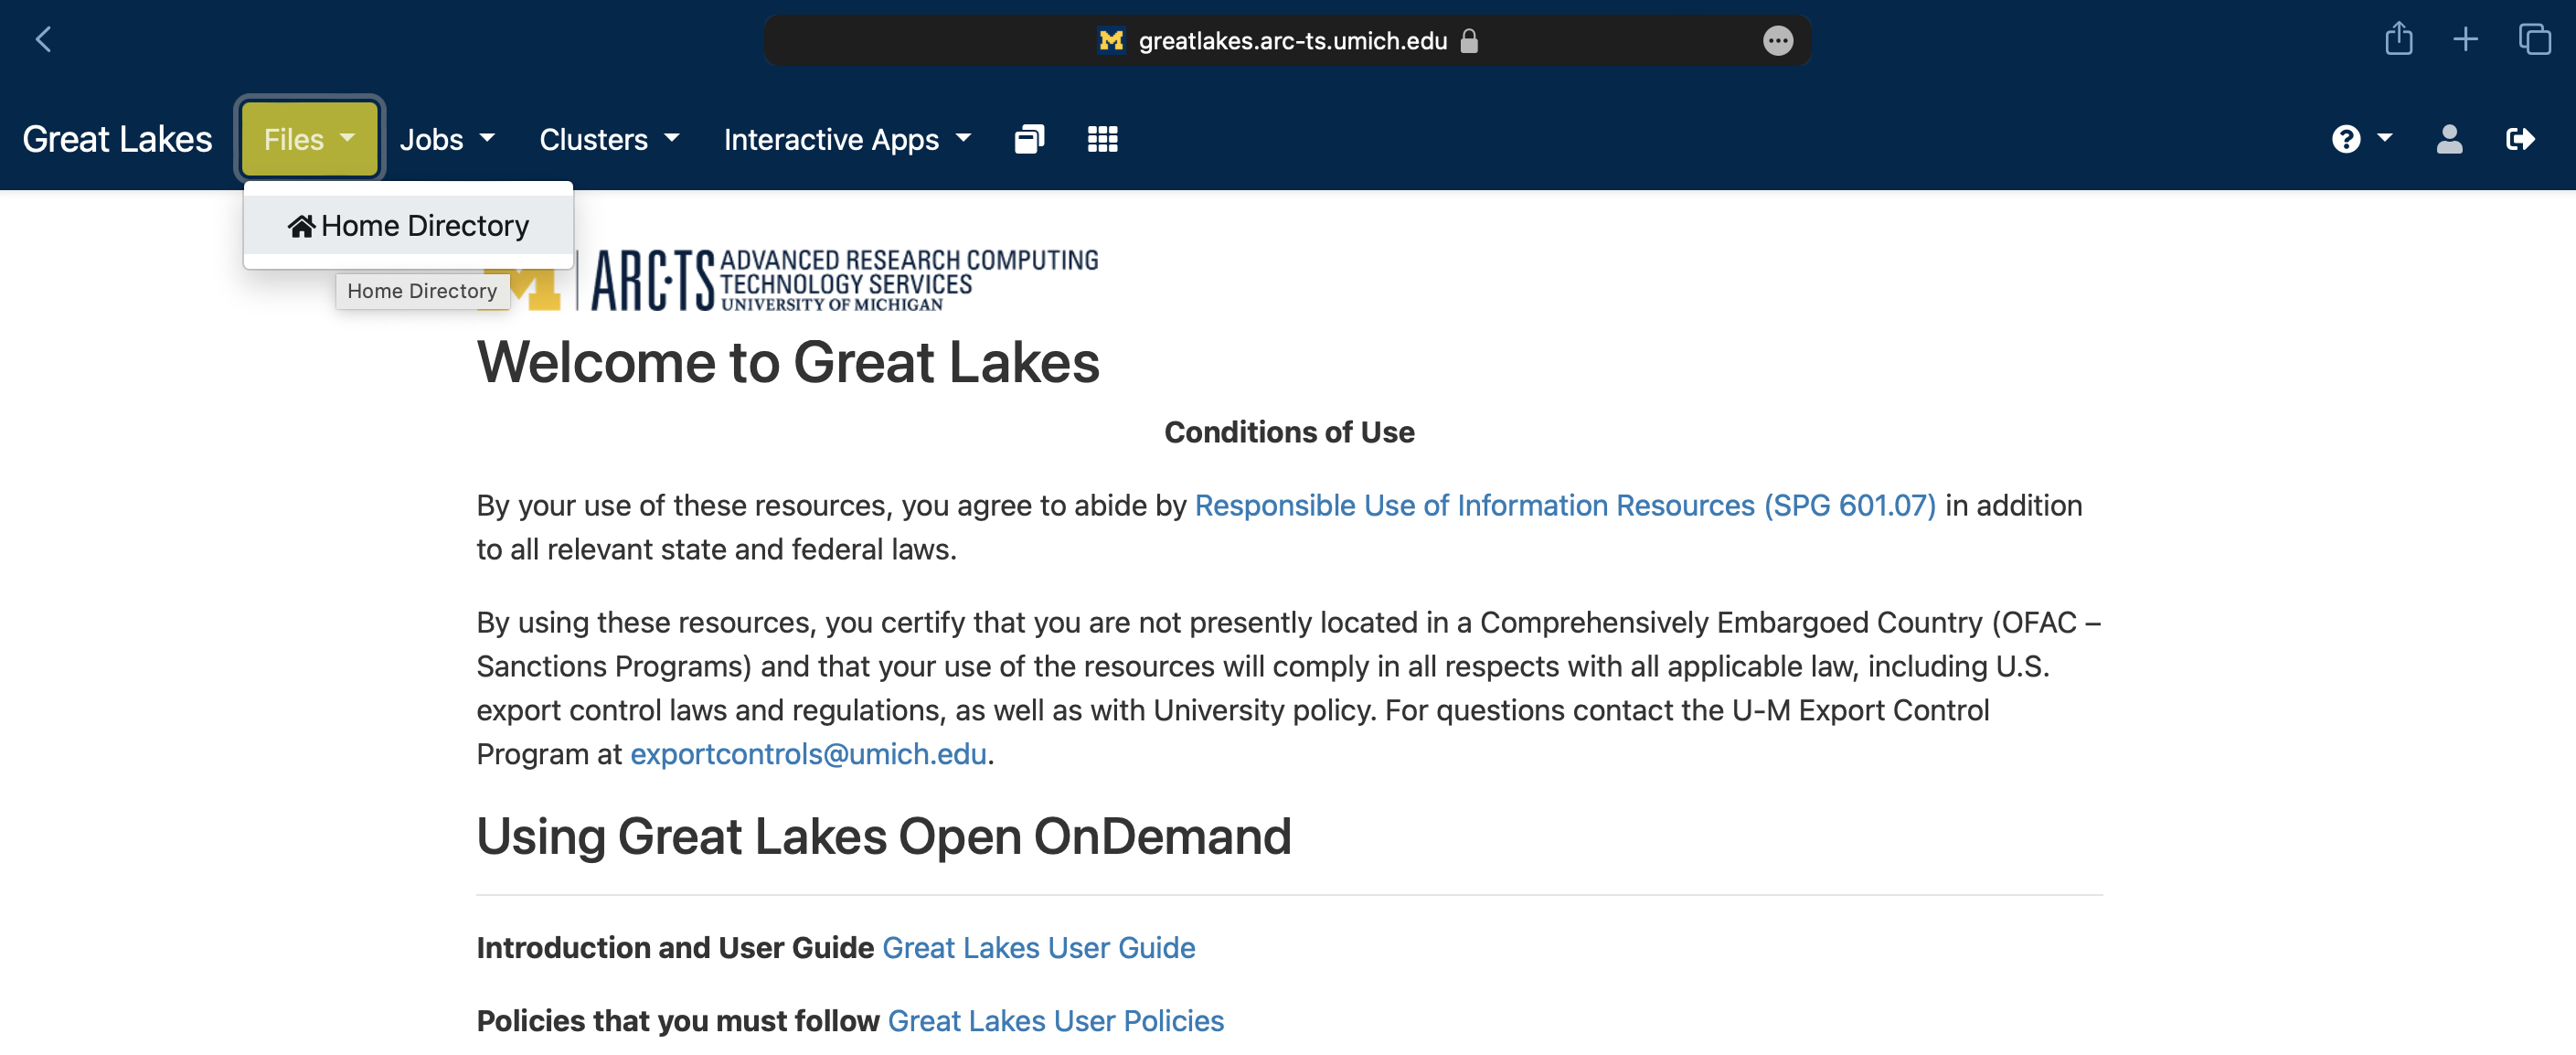Open the Interactive Apps menu

tap(847, 139)
